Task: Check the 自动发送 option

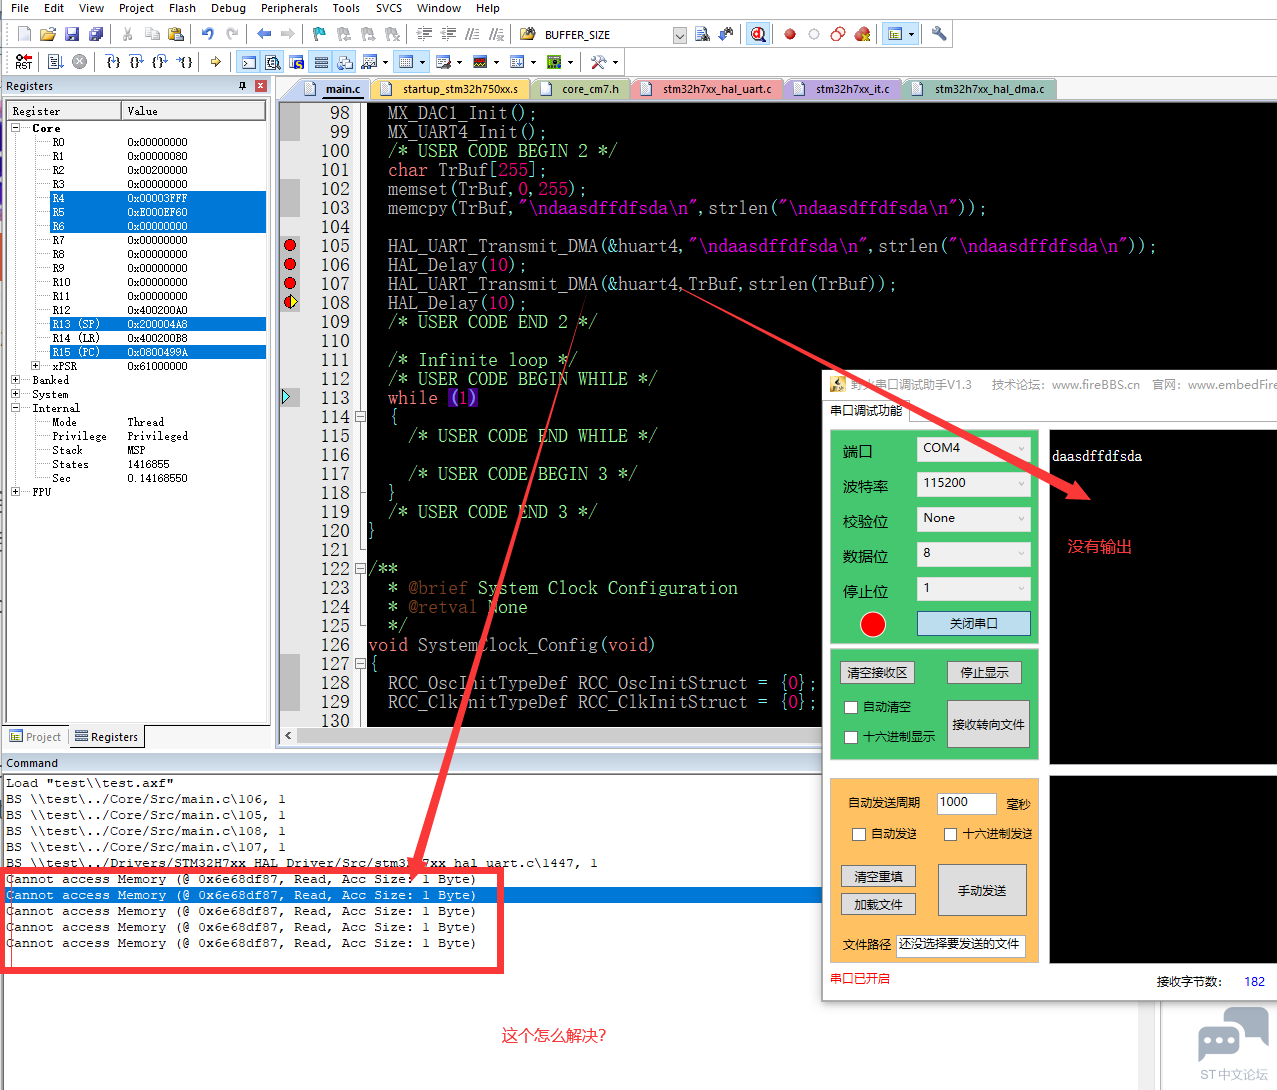Action: click(x=858, y=835)
